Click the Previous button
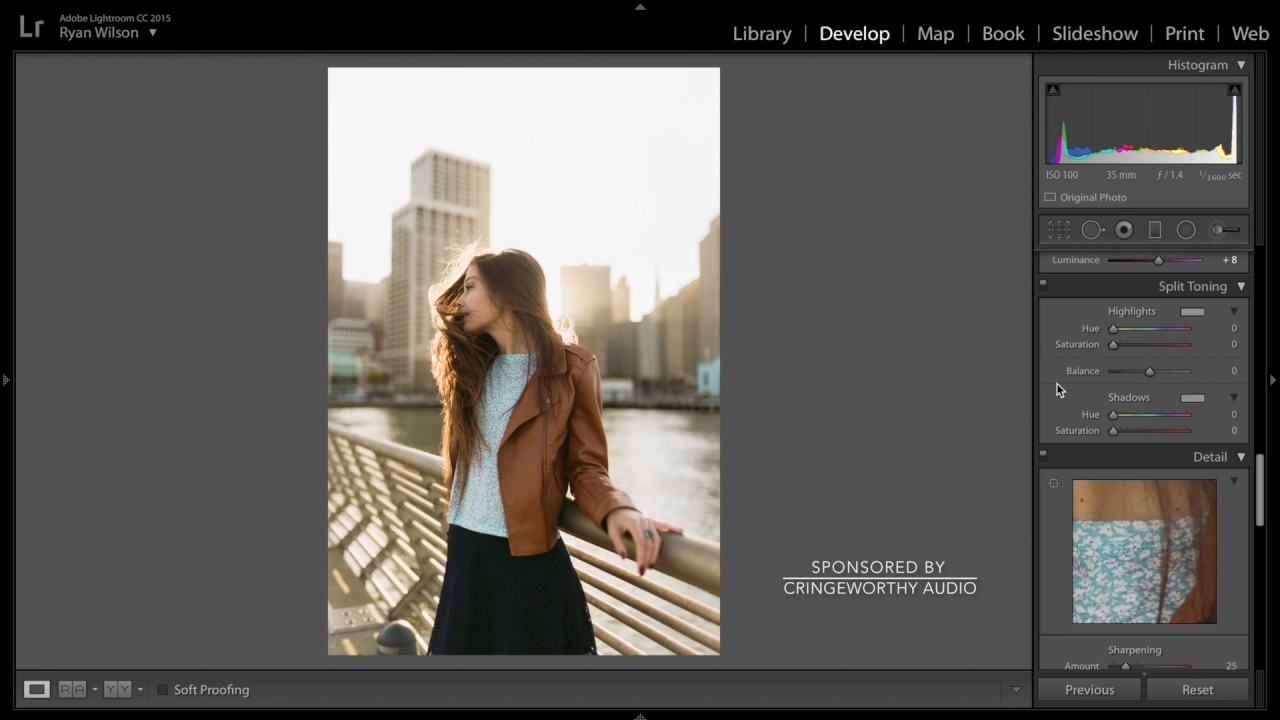This screenshot has height=720, width=1280. coord(1089,690)
